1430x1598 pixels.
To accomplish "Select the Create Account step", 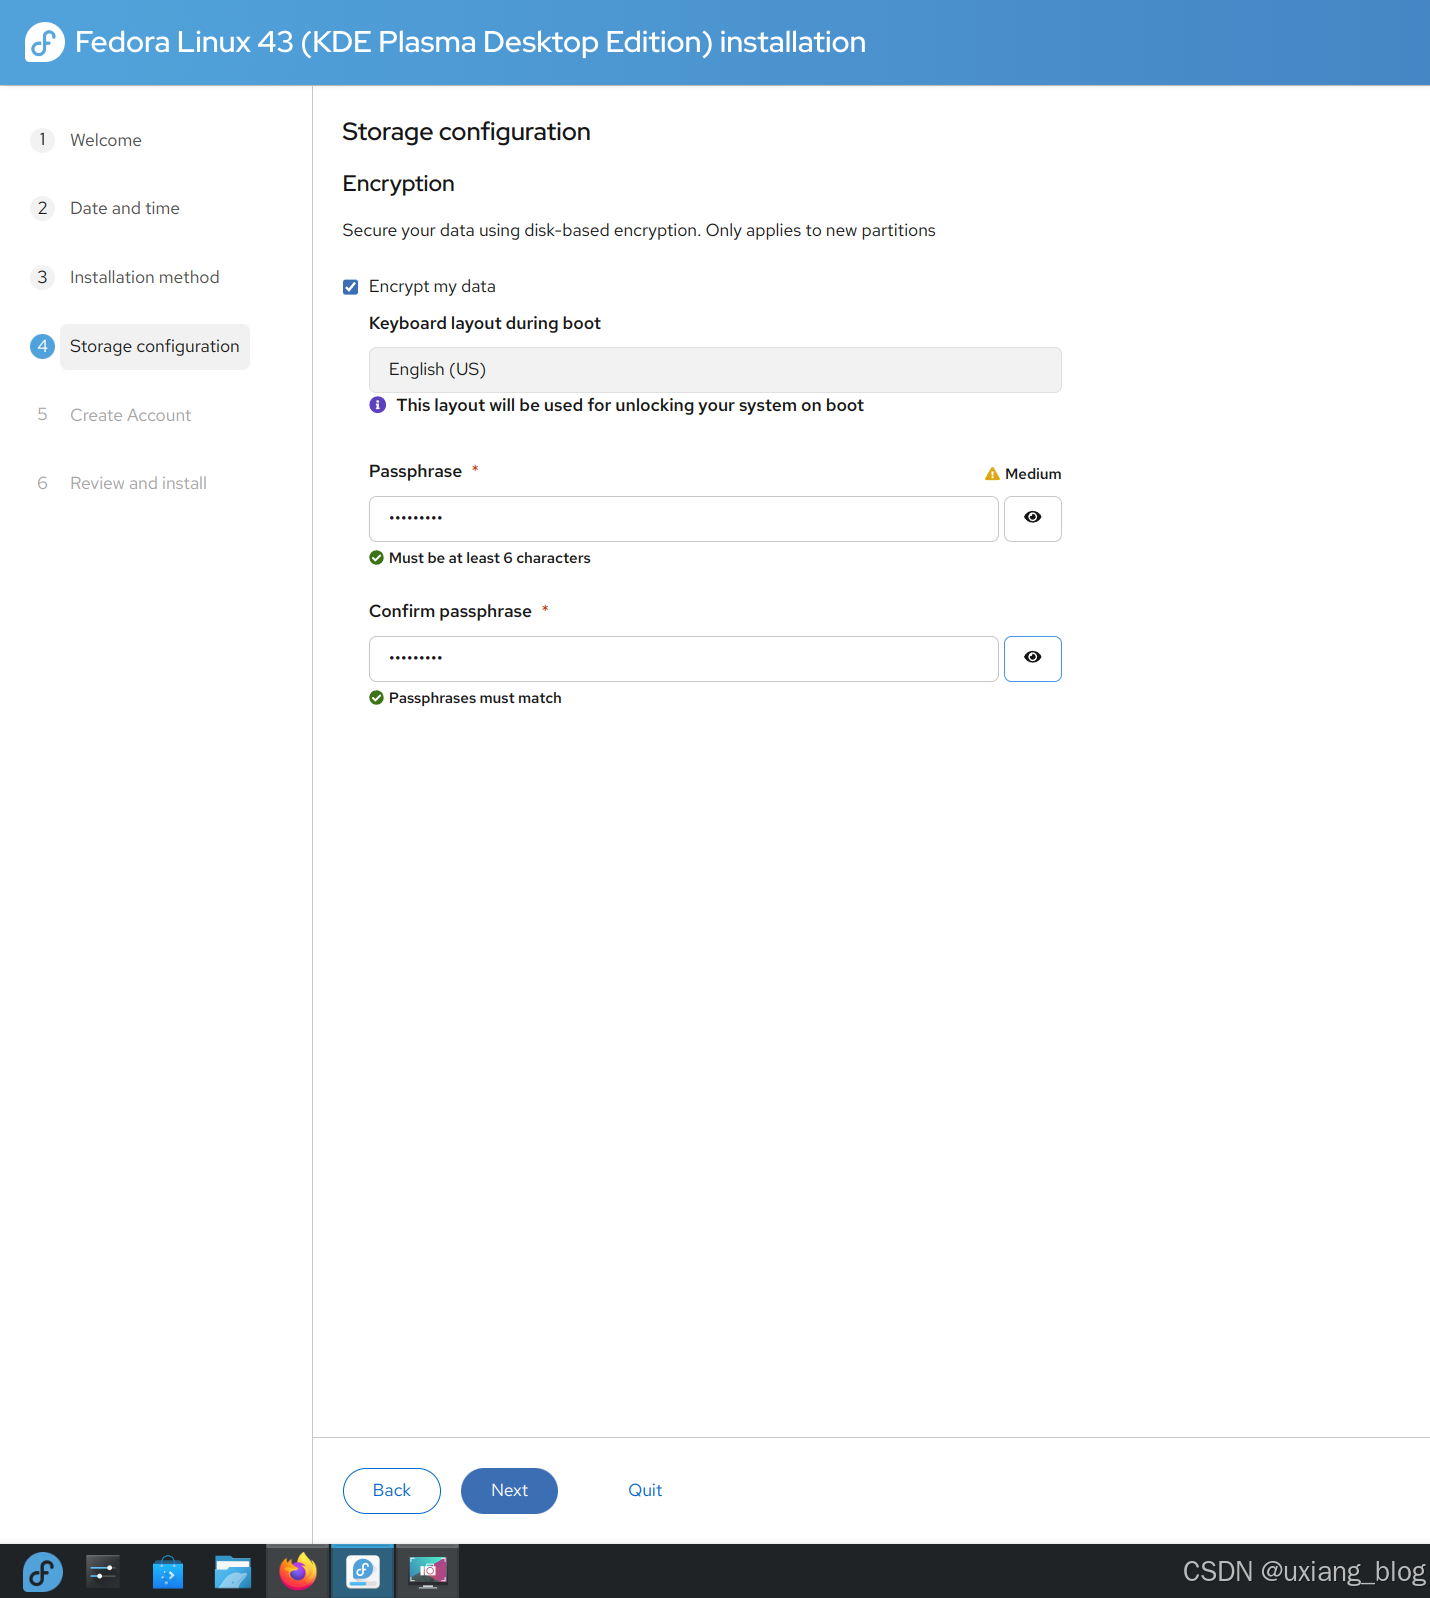I will pos(131,415).
